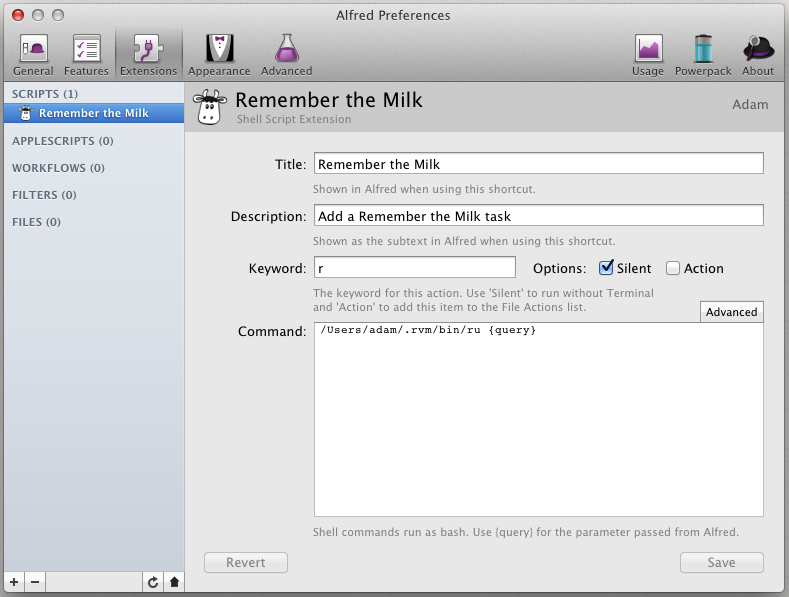The height and width of the screenshot is (597, 789).
Task: Open the General preferences pane
Action: [x=33, y=55]
